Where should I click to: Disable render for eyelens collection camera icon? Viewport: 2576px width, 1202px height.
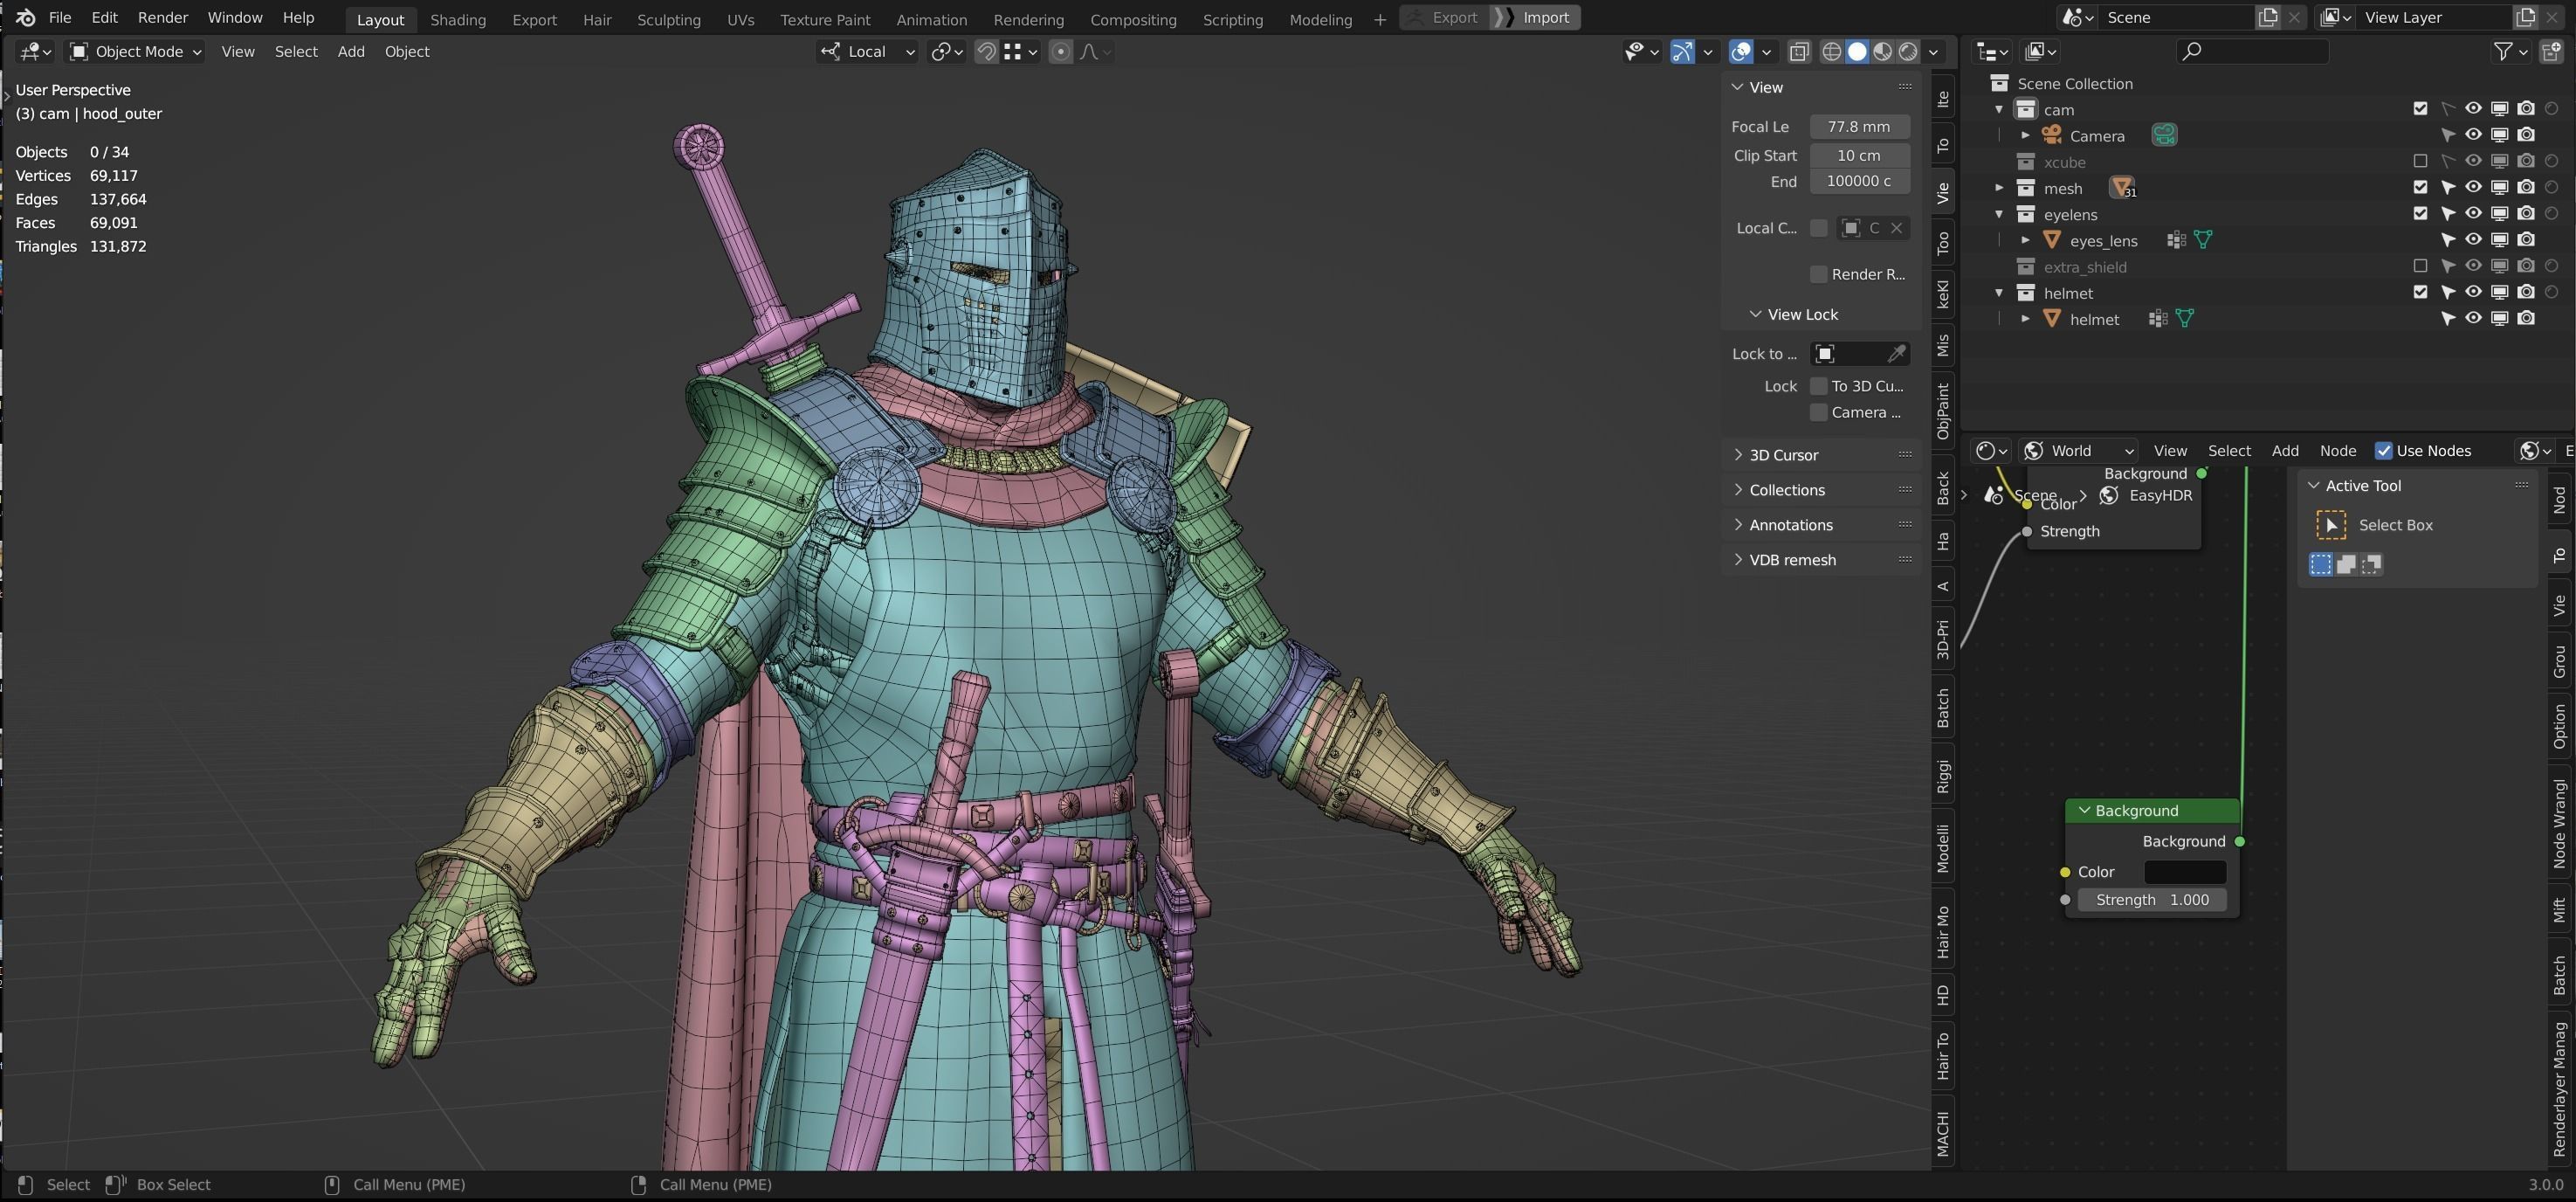coord(2526,213)
